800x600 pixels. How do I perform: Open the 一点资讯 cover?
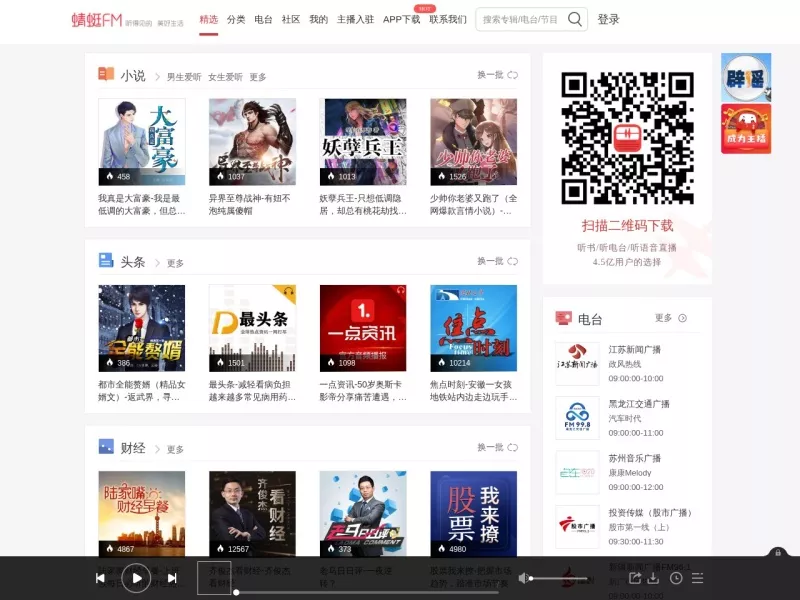point(363,328)
